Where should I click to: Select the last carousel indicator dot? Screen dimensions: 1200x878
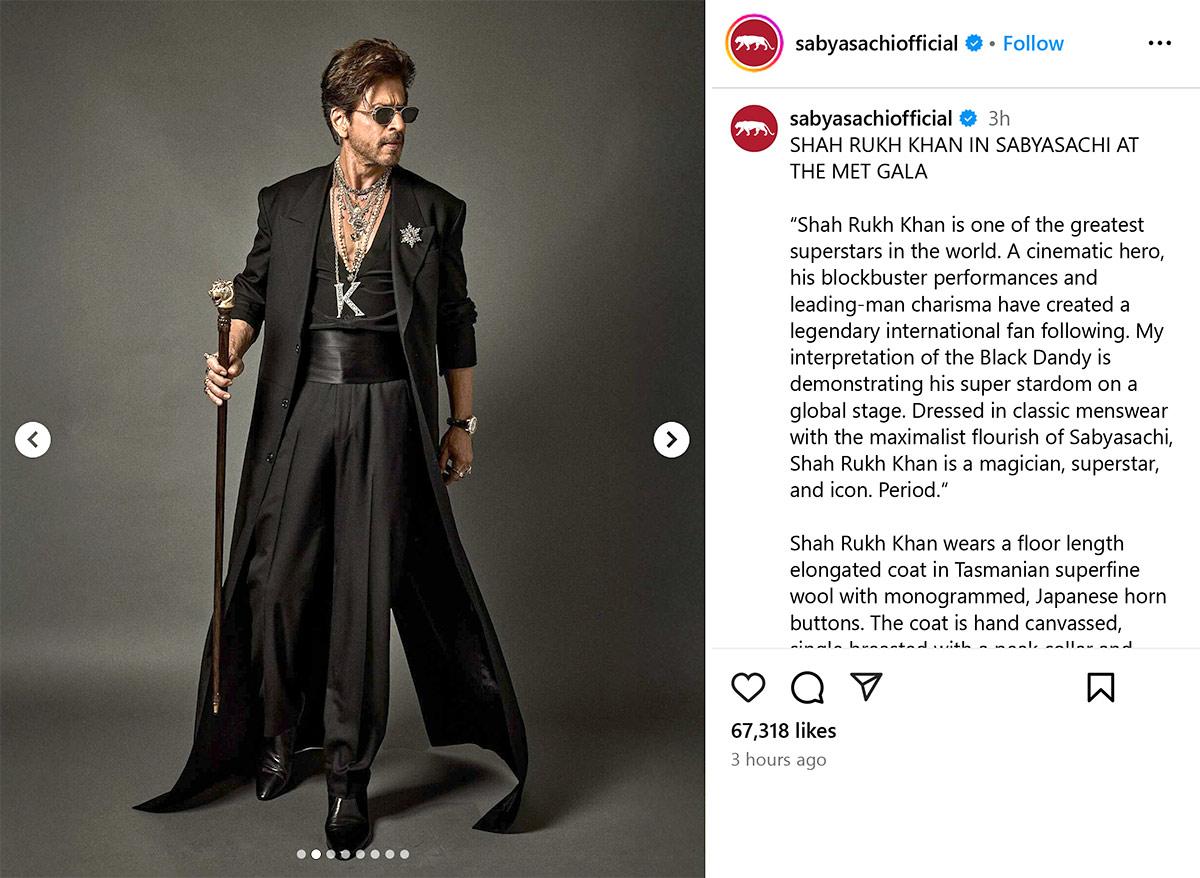pyautogui.click(x=404, y=854)
